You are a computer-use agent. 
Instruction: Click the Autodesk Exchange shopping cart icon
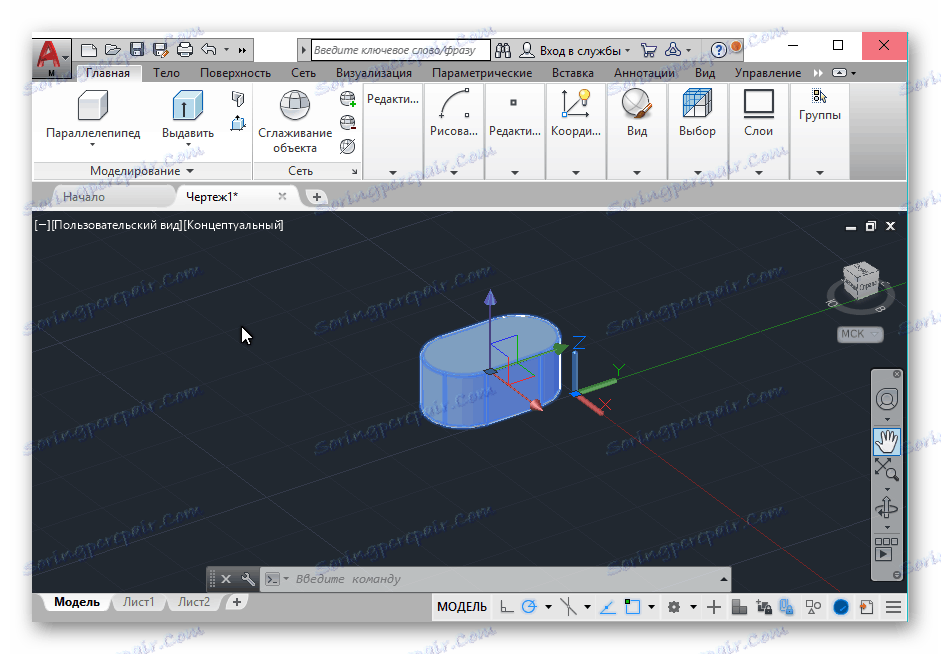(x=649, y=50)
